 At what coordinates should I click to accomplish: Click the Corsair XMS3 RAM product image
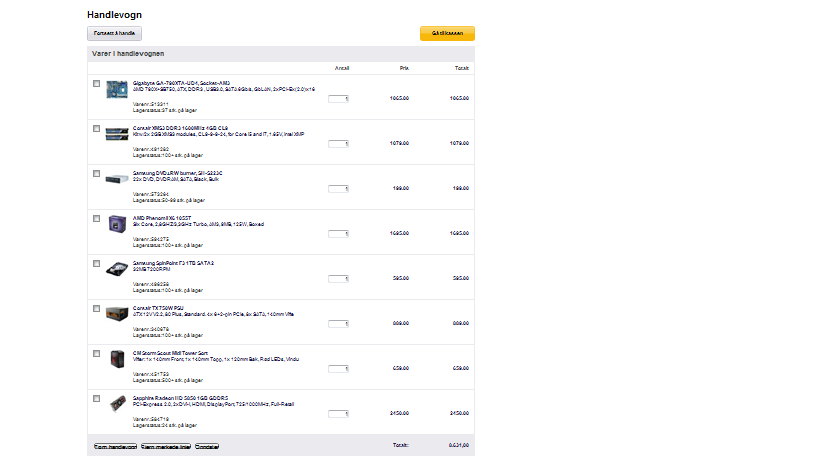[117, 134]
